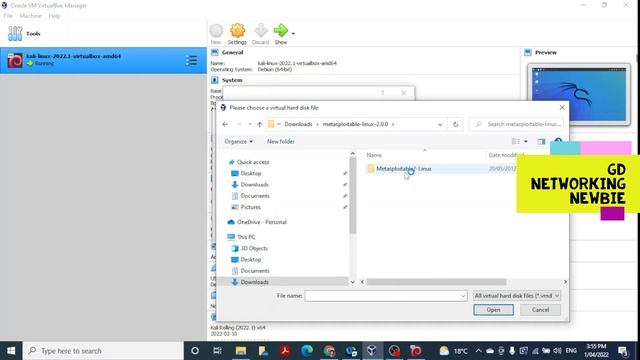Click the New folder button
The image size is (640, 360).
(281, 142)
